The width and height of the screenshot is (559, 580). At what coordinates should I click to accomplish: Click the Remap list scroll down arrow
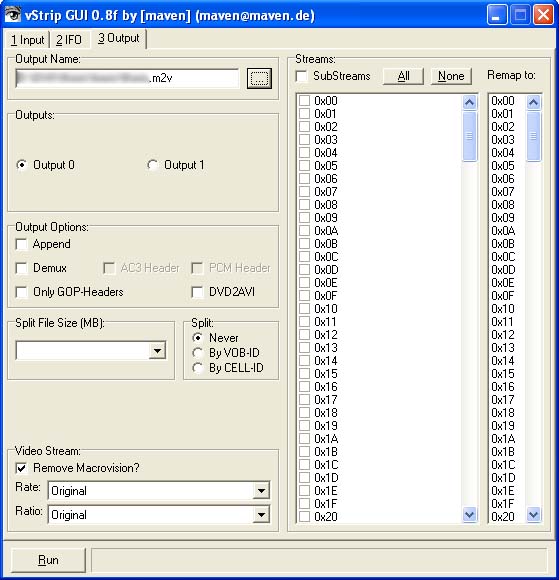pyautogui.click(x=533, y=514)
